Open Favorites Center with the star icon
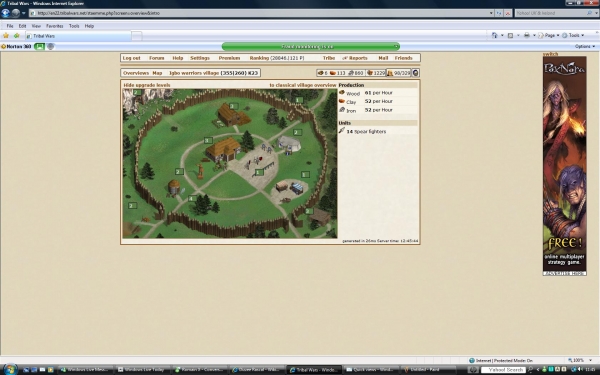Viewport: 600px width, 375px height. (x=6, y=36)
